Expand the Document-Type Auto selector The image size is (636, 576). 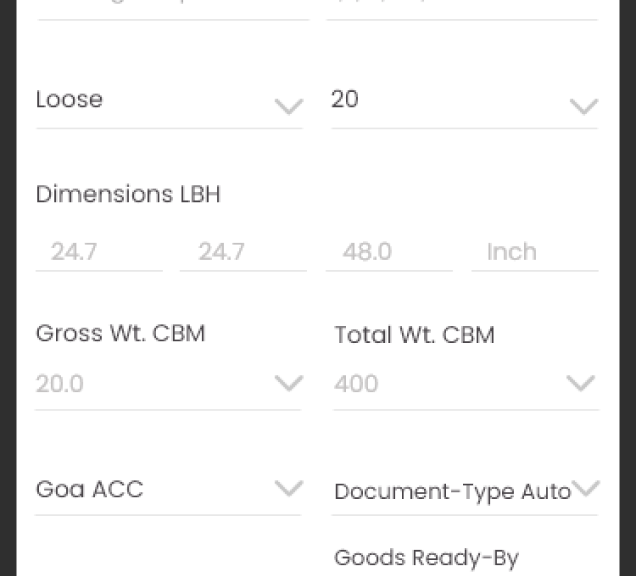pyautogui.click(x=465, y=490)
